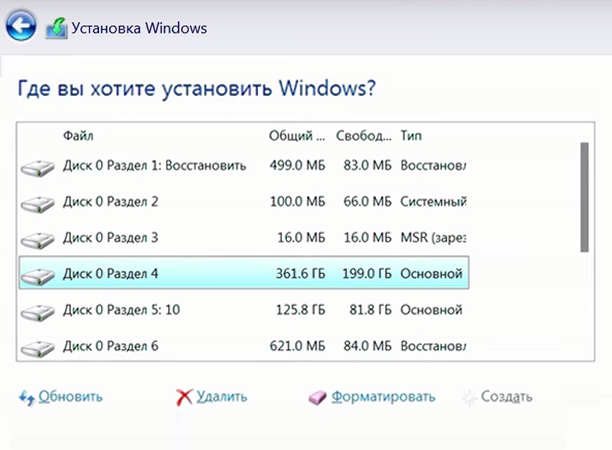This screenshot has height=450, width=612.
Task: Click the Файл column header
Action: pyautogui.click(x=78, y=135)
